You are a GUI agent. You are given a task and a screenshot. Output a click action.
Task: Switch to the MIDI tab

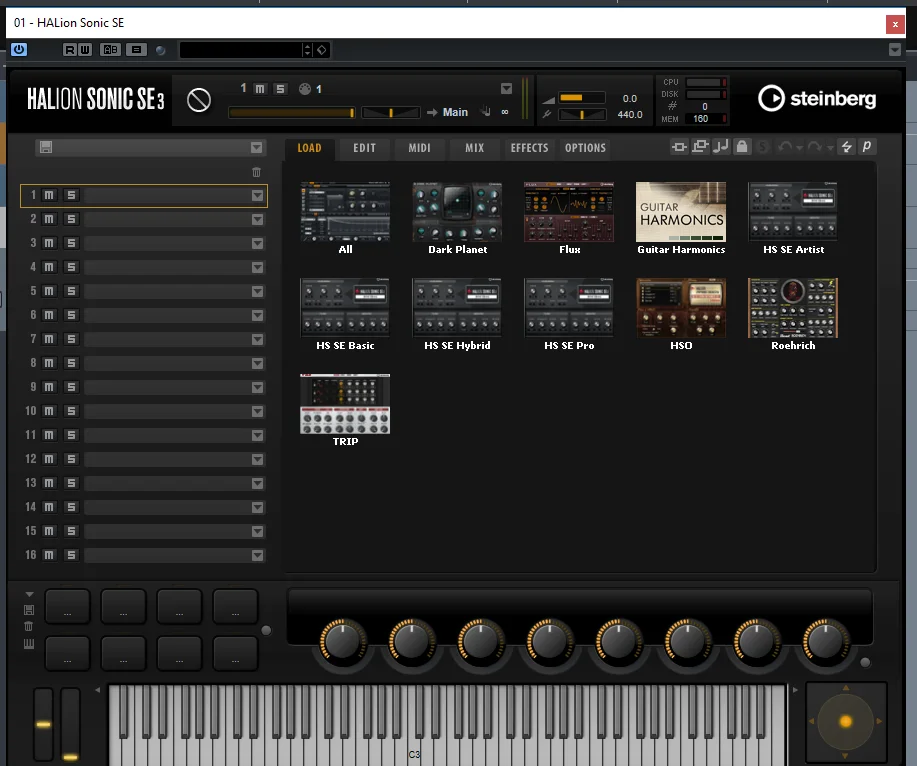click(x=419, y=148)
